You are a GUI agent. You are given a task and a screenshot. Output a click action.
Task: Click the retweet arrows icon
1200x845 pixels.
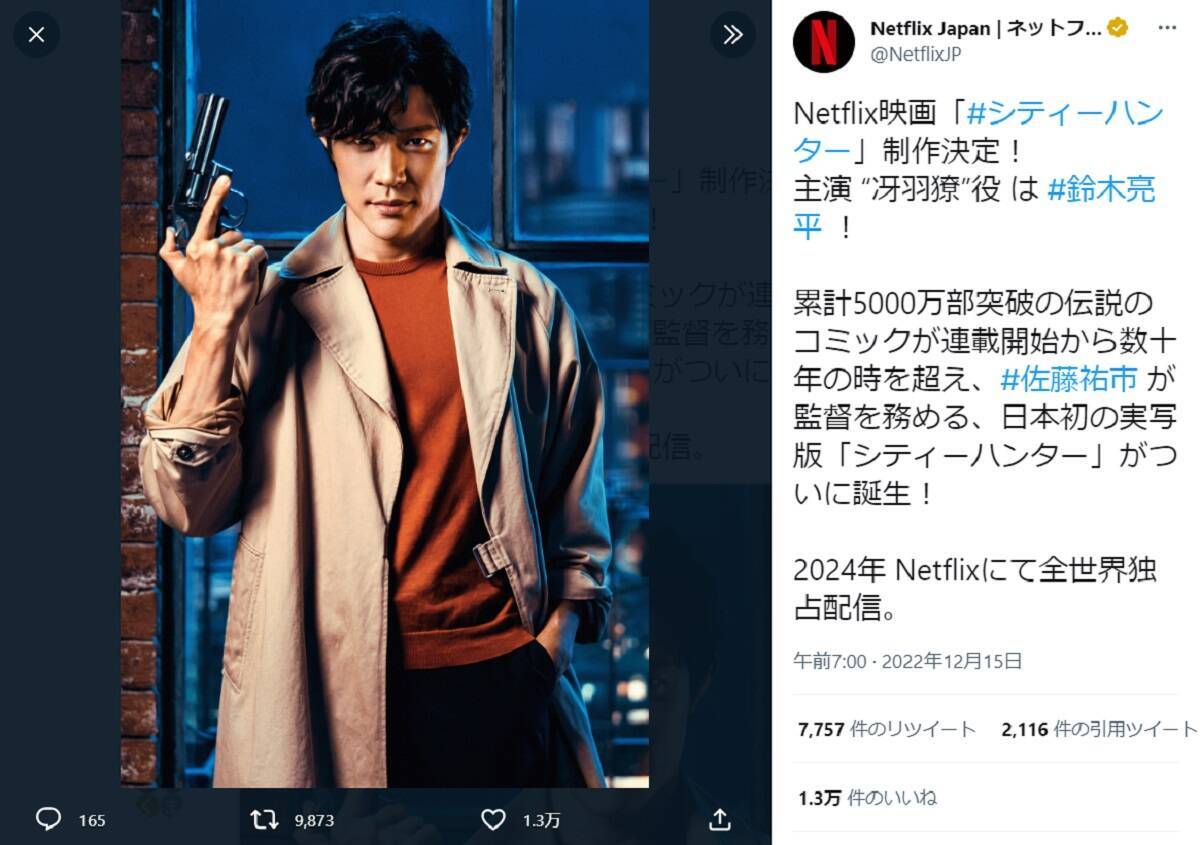pos(264,820)
